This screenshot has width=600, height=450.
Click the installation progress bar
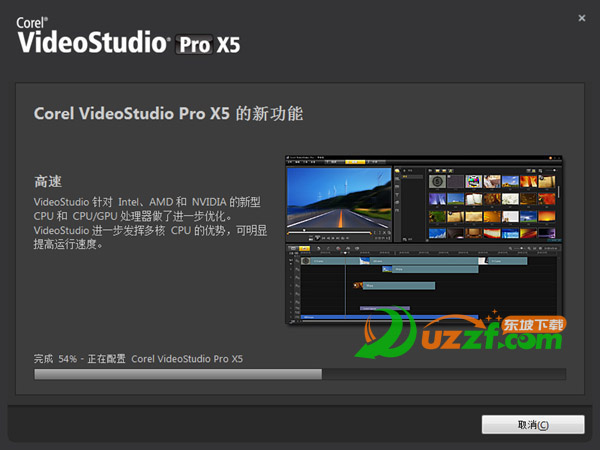pyautogui.click(x=300, y=374)
